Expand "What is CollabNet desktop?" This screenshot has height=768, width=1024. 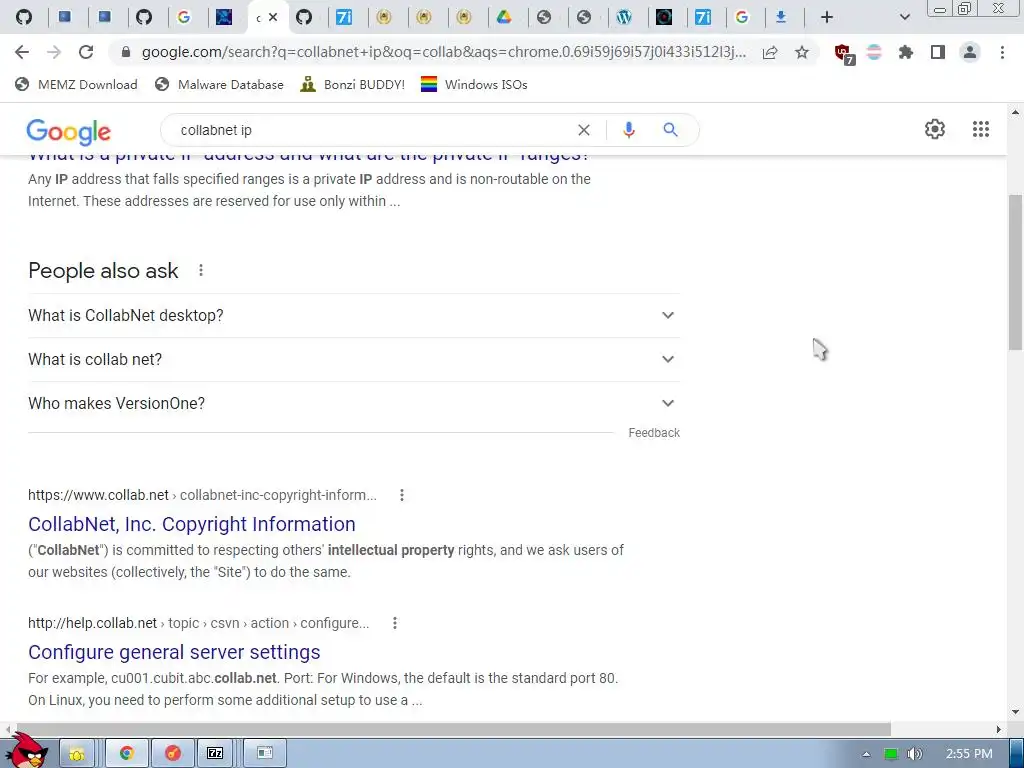(354, 315)
